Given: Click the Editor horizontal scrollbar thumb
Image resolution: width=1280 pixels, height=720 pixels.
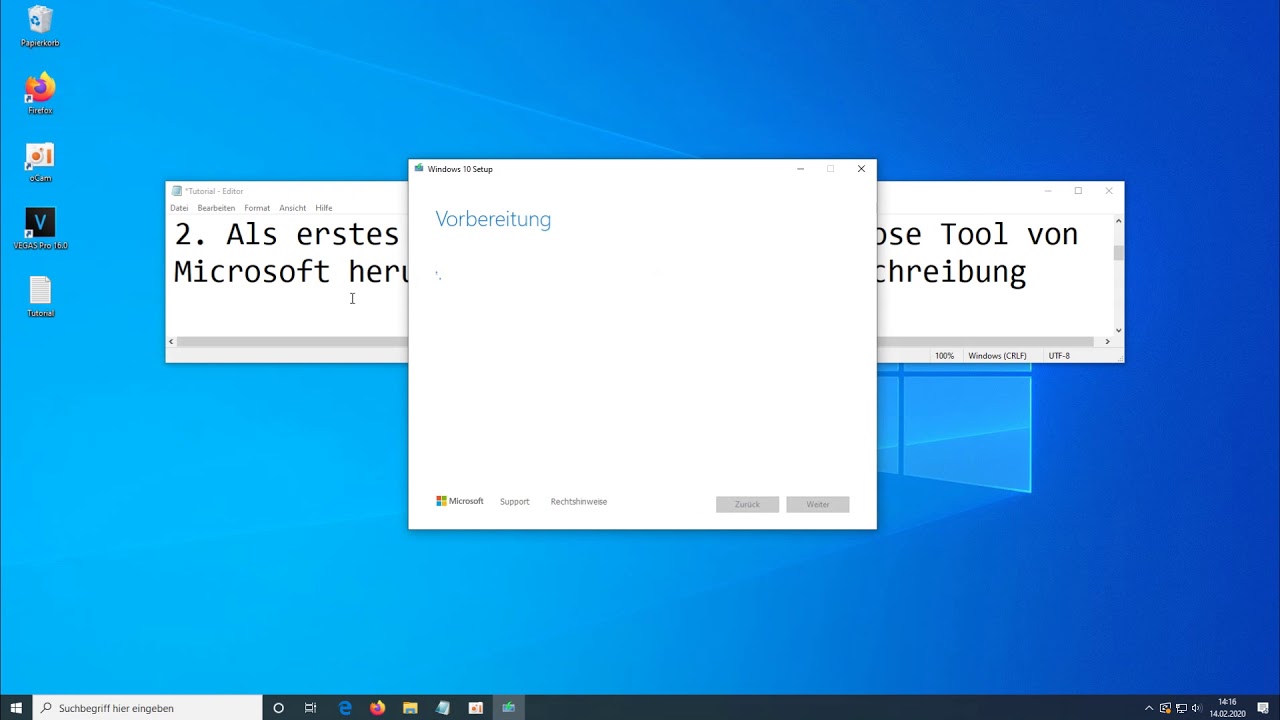Looking at the screenshot, I should coord(292,342).
